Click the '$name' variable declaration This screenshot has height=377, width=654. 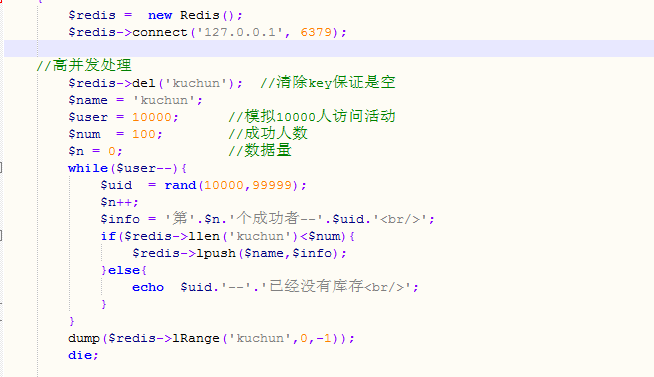[88, 100]
